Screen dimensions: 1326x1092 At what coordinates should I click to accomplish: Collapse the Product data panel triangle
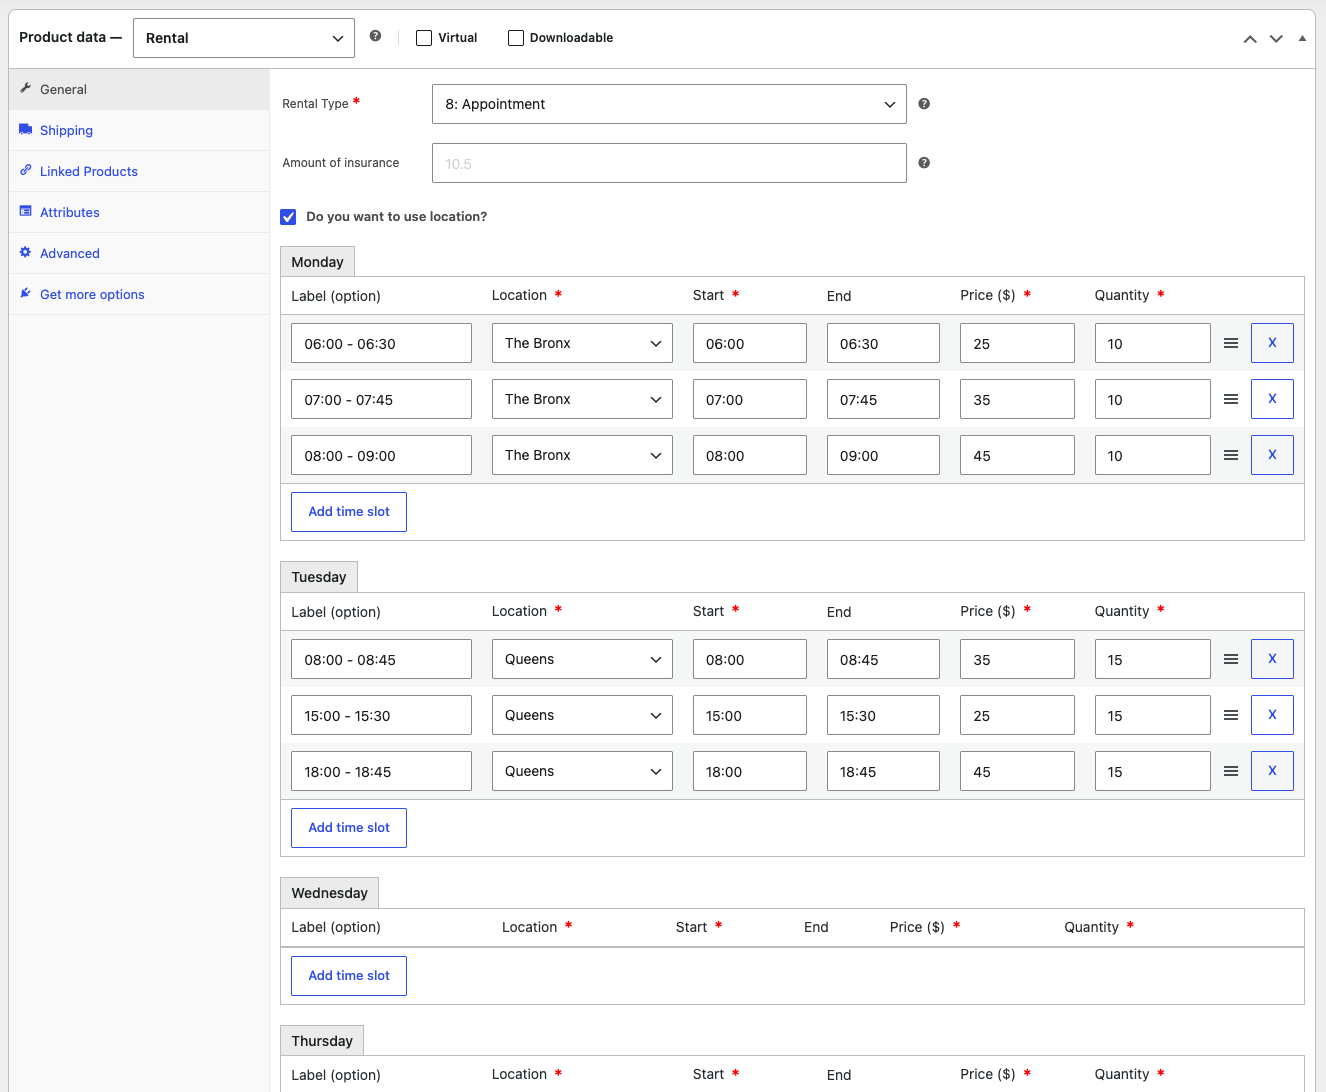click(x=1302, y=38)
